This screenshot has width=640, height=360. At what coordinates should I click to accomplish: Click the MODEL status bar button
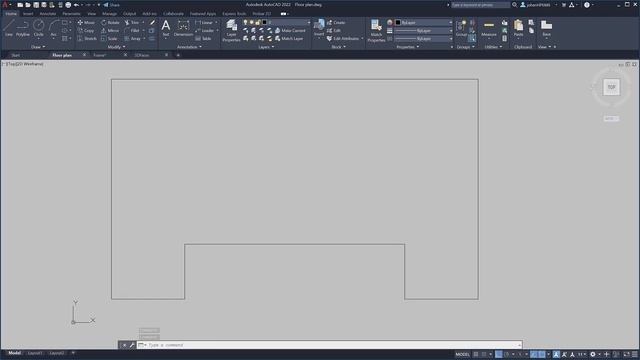pyautogui.click(x=462, y=354)
